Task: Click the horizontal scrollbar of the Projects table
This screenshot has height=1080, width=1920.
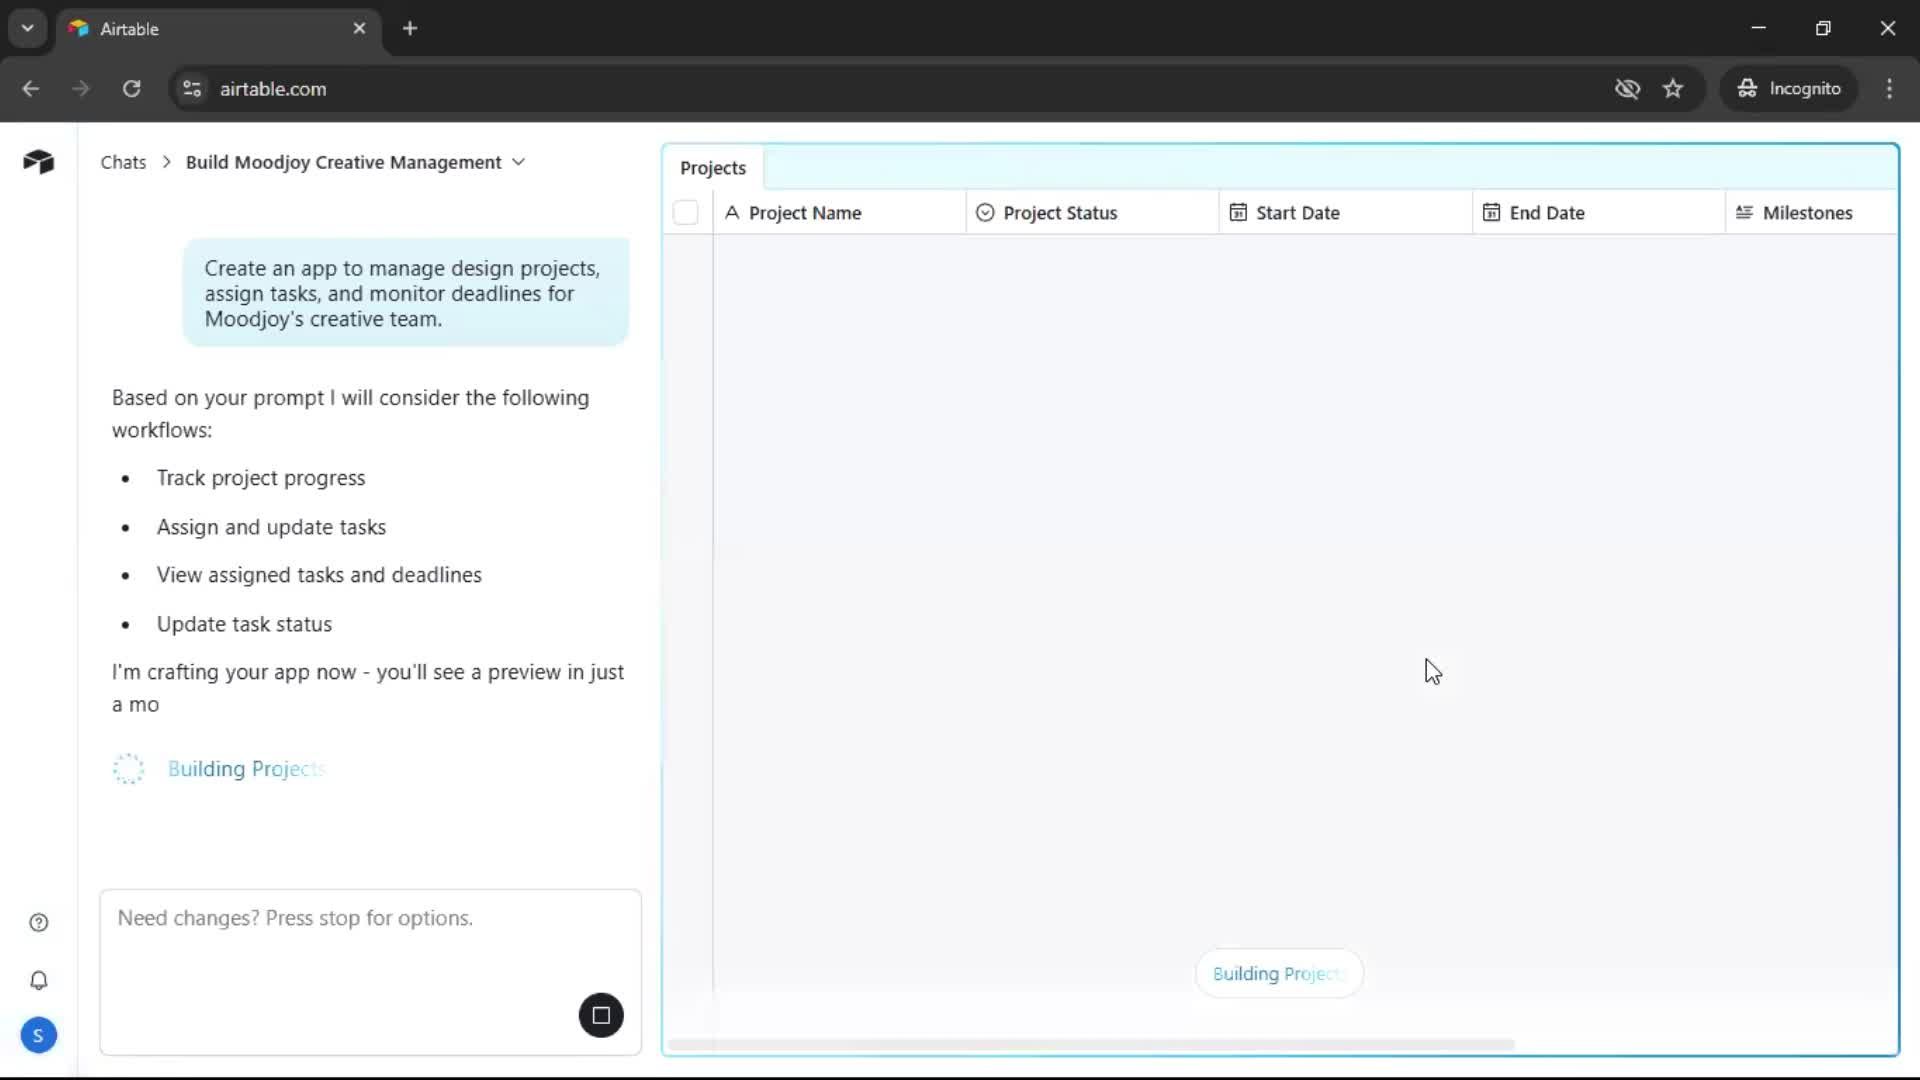Action: tap(1090, 1045)
